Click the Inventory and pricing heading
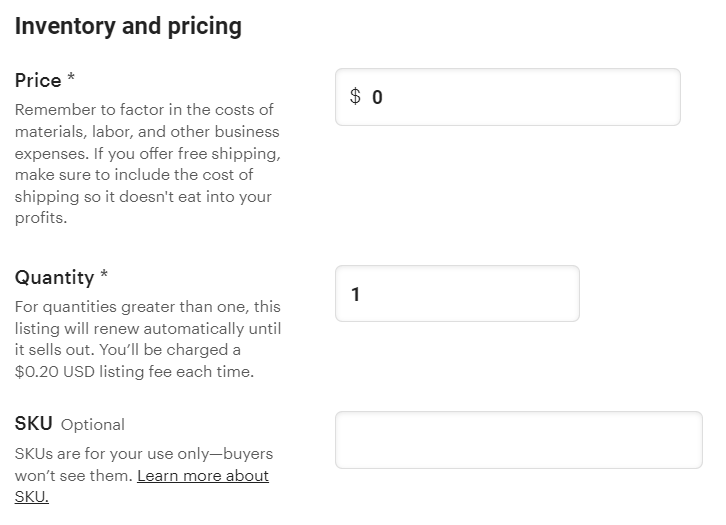This screenshot has width=726, height=525. [128, 26]
